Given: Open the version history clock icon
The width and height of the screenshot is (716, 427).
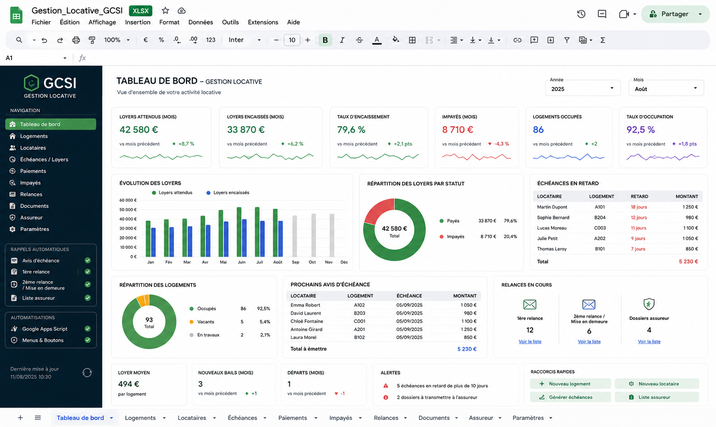Looking at the screenshot, I should click(581, 14).
